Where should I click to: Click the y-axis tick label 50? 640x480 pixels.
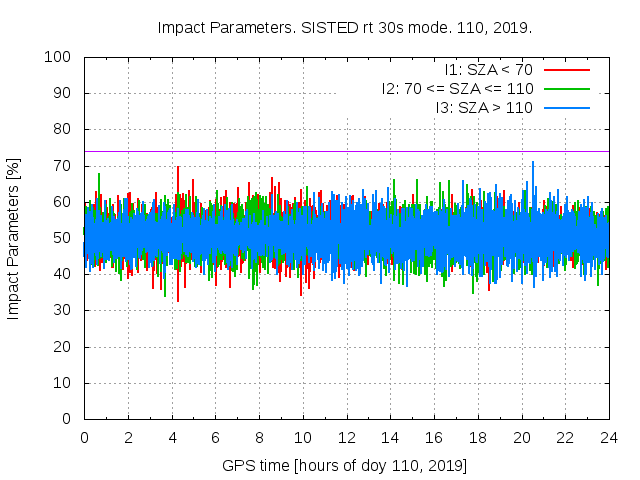64,238
